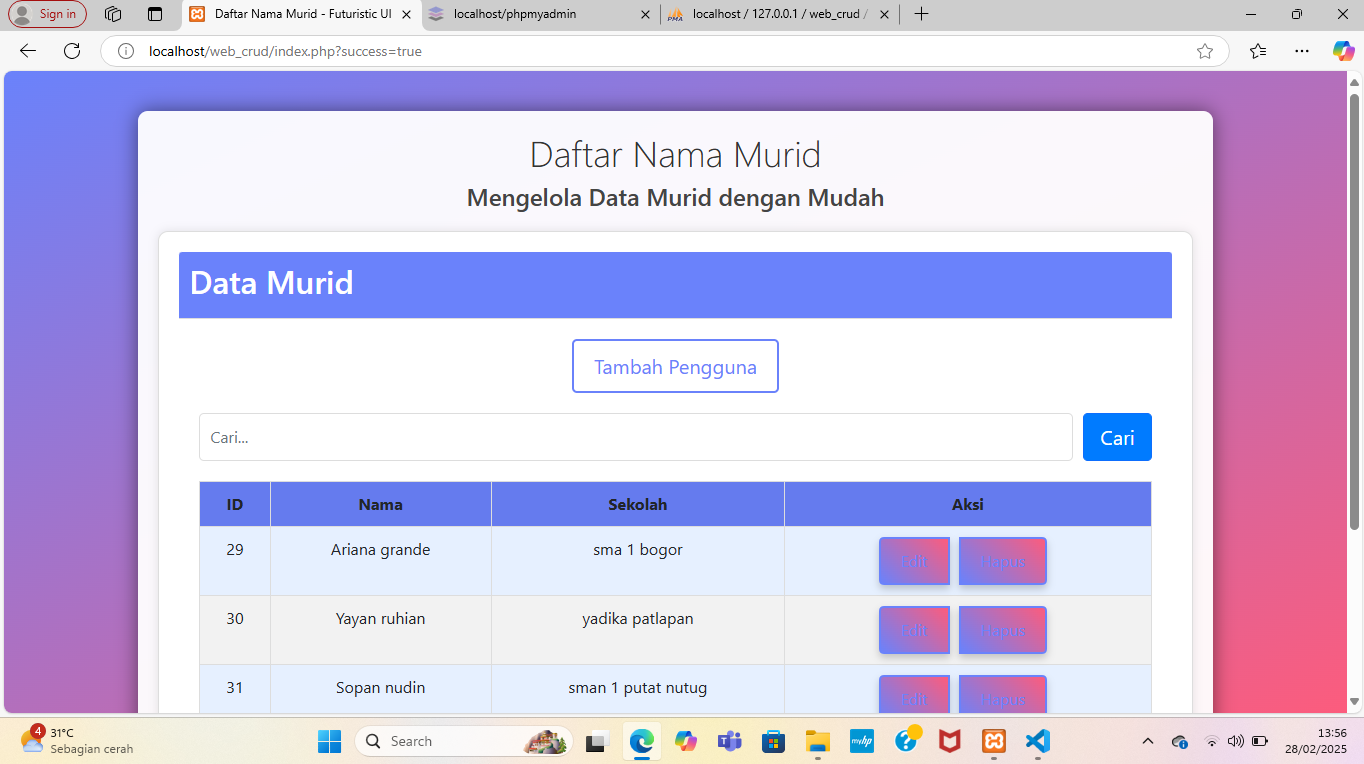The height and width of the screenshot is (764, 1364).
Task: Edit the Yayan ruhian row
Action: coord(914,630)
